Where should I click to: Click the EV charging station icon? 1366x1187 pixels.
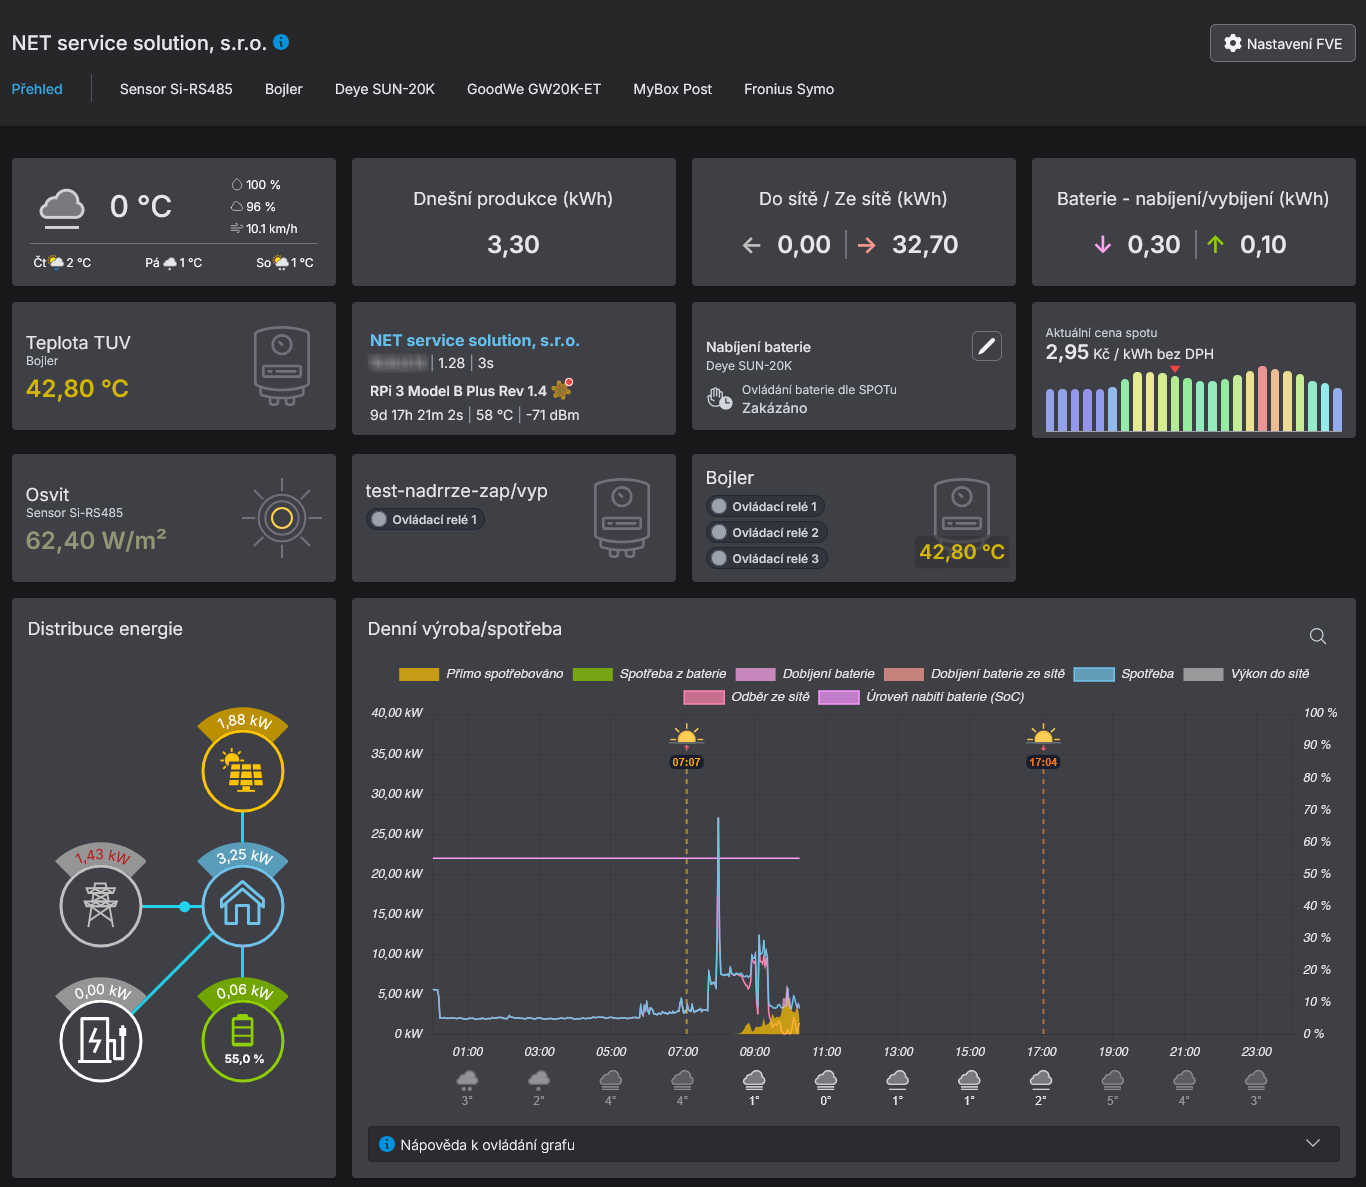[x=101, y=1040]
